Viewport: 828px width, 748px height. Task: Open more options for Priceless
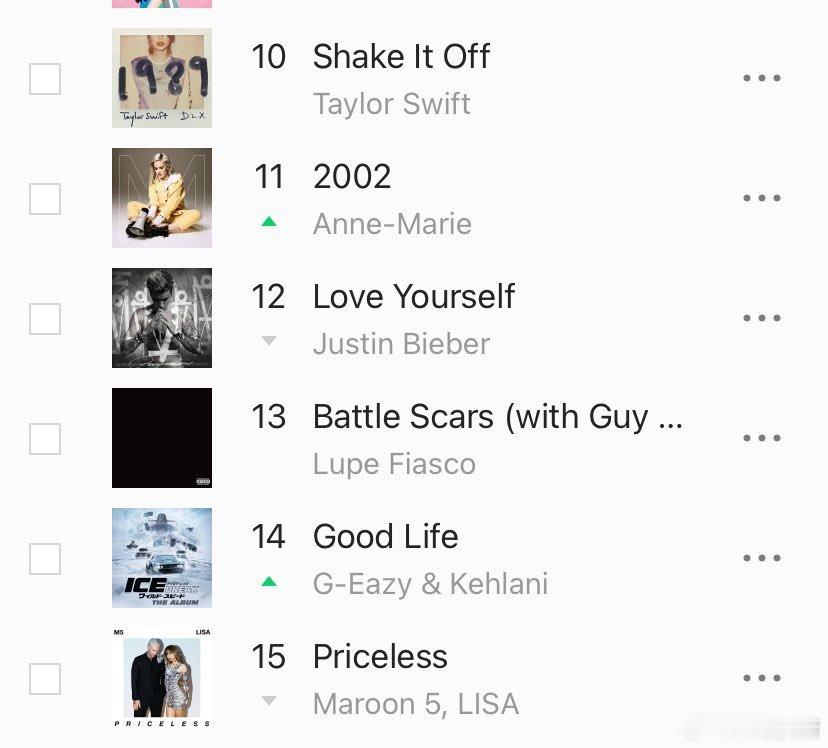pyautogui.click(x=761, y=678)
